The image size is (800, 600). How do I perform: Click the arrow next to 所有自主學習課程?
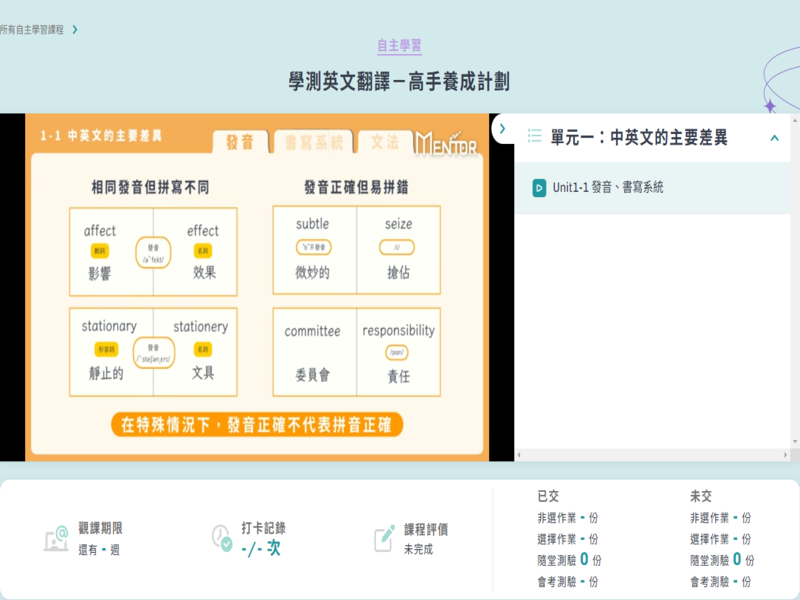tap(75, 30)
